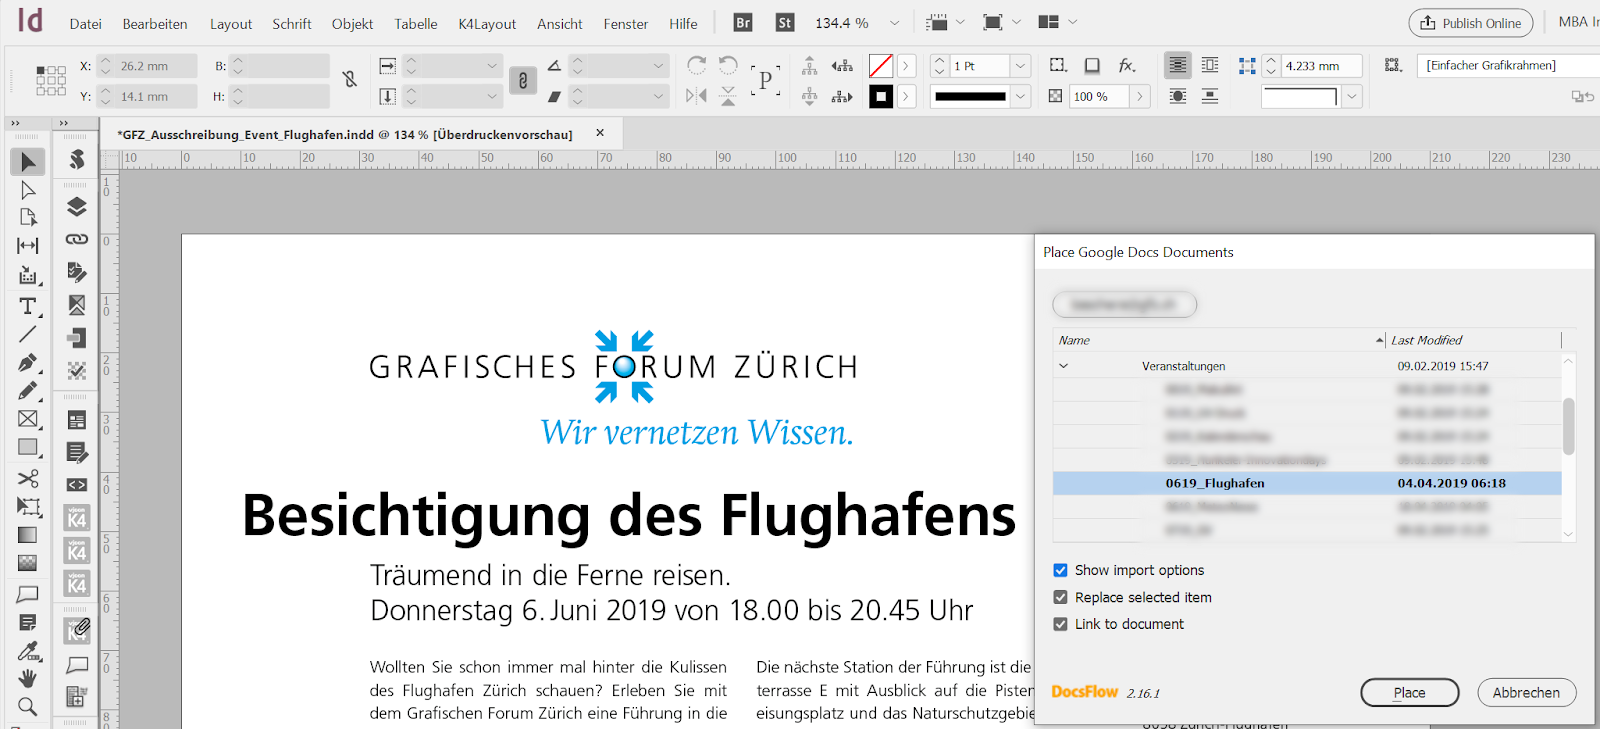Open the Layout menu
1600x729 pixels.
[231, 24]
